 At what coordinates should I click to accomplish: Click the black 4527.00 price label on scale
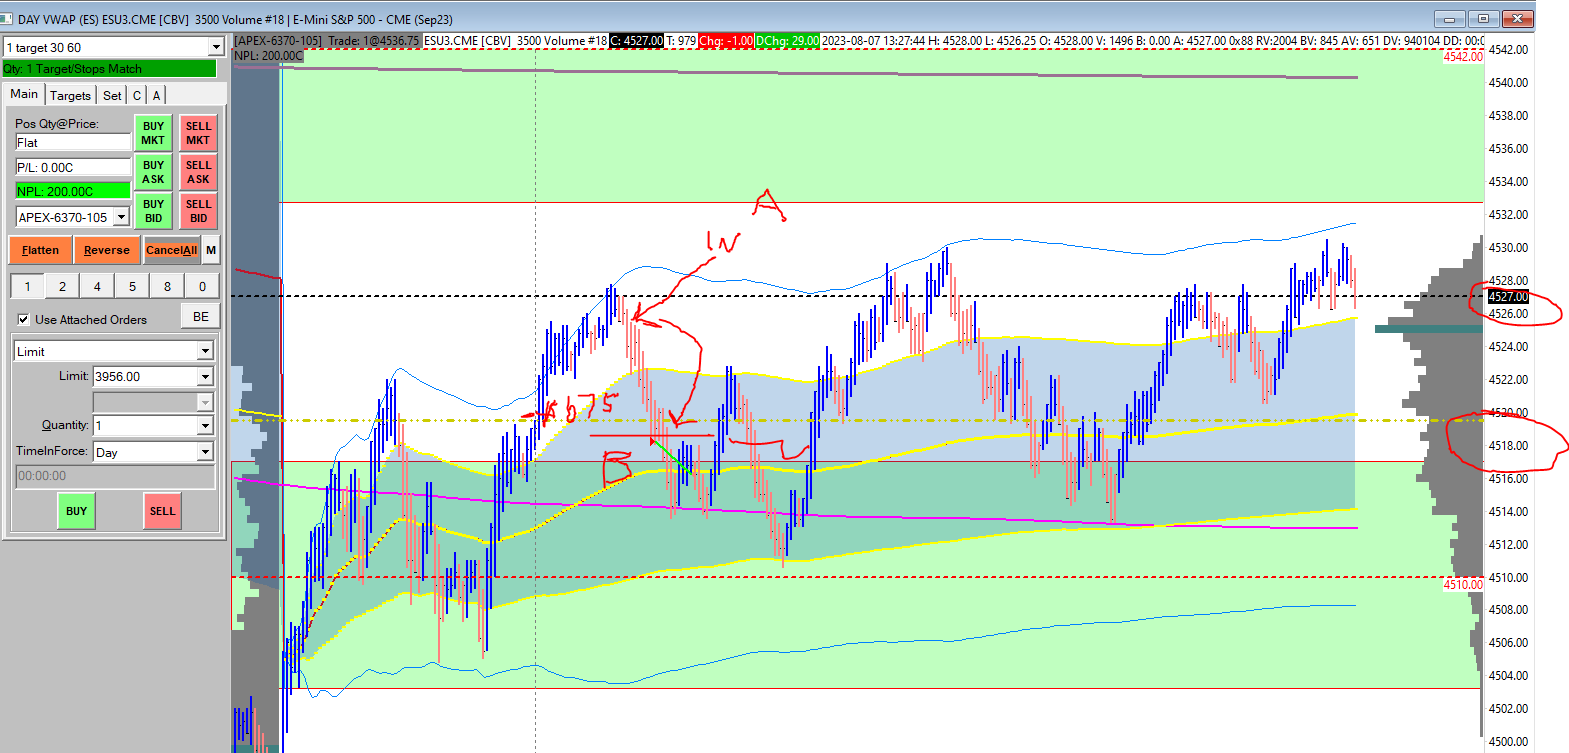pos(1508,296)
